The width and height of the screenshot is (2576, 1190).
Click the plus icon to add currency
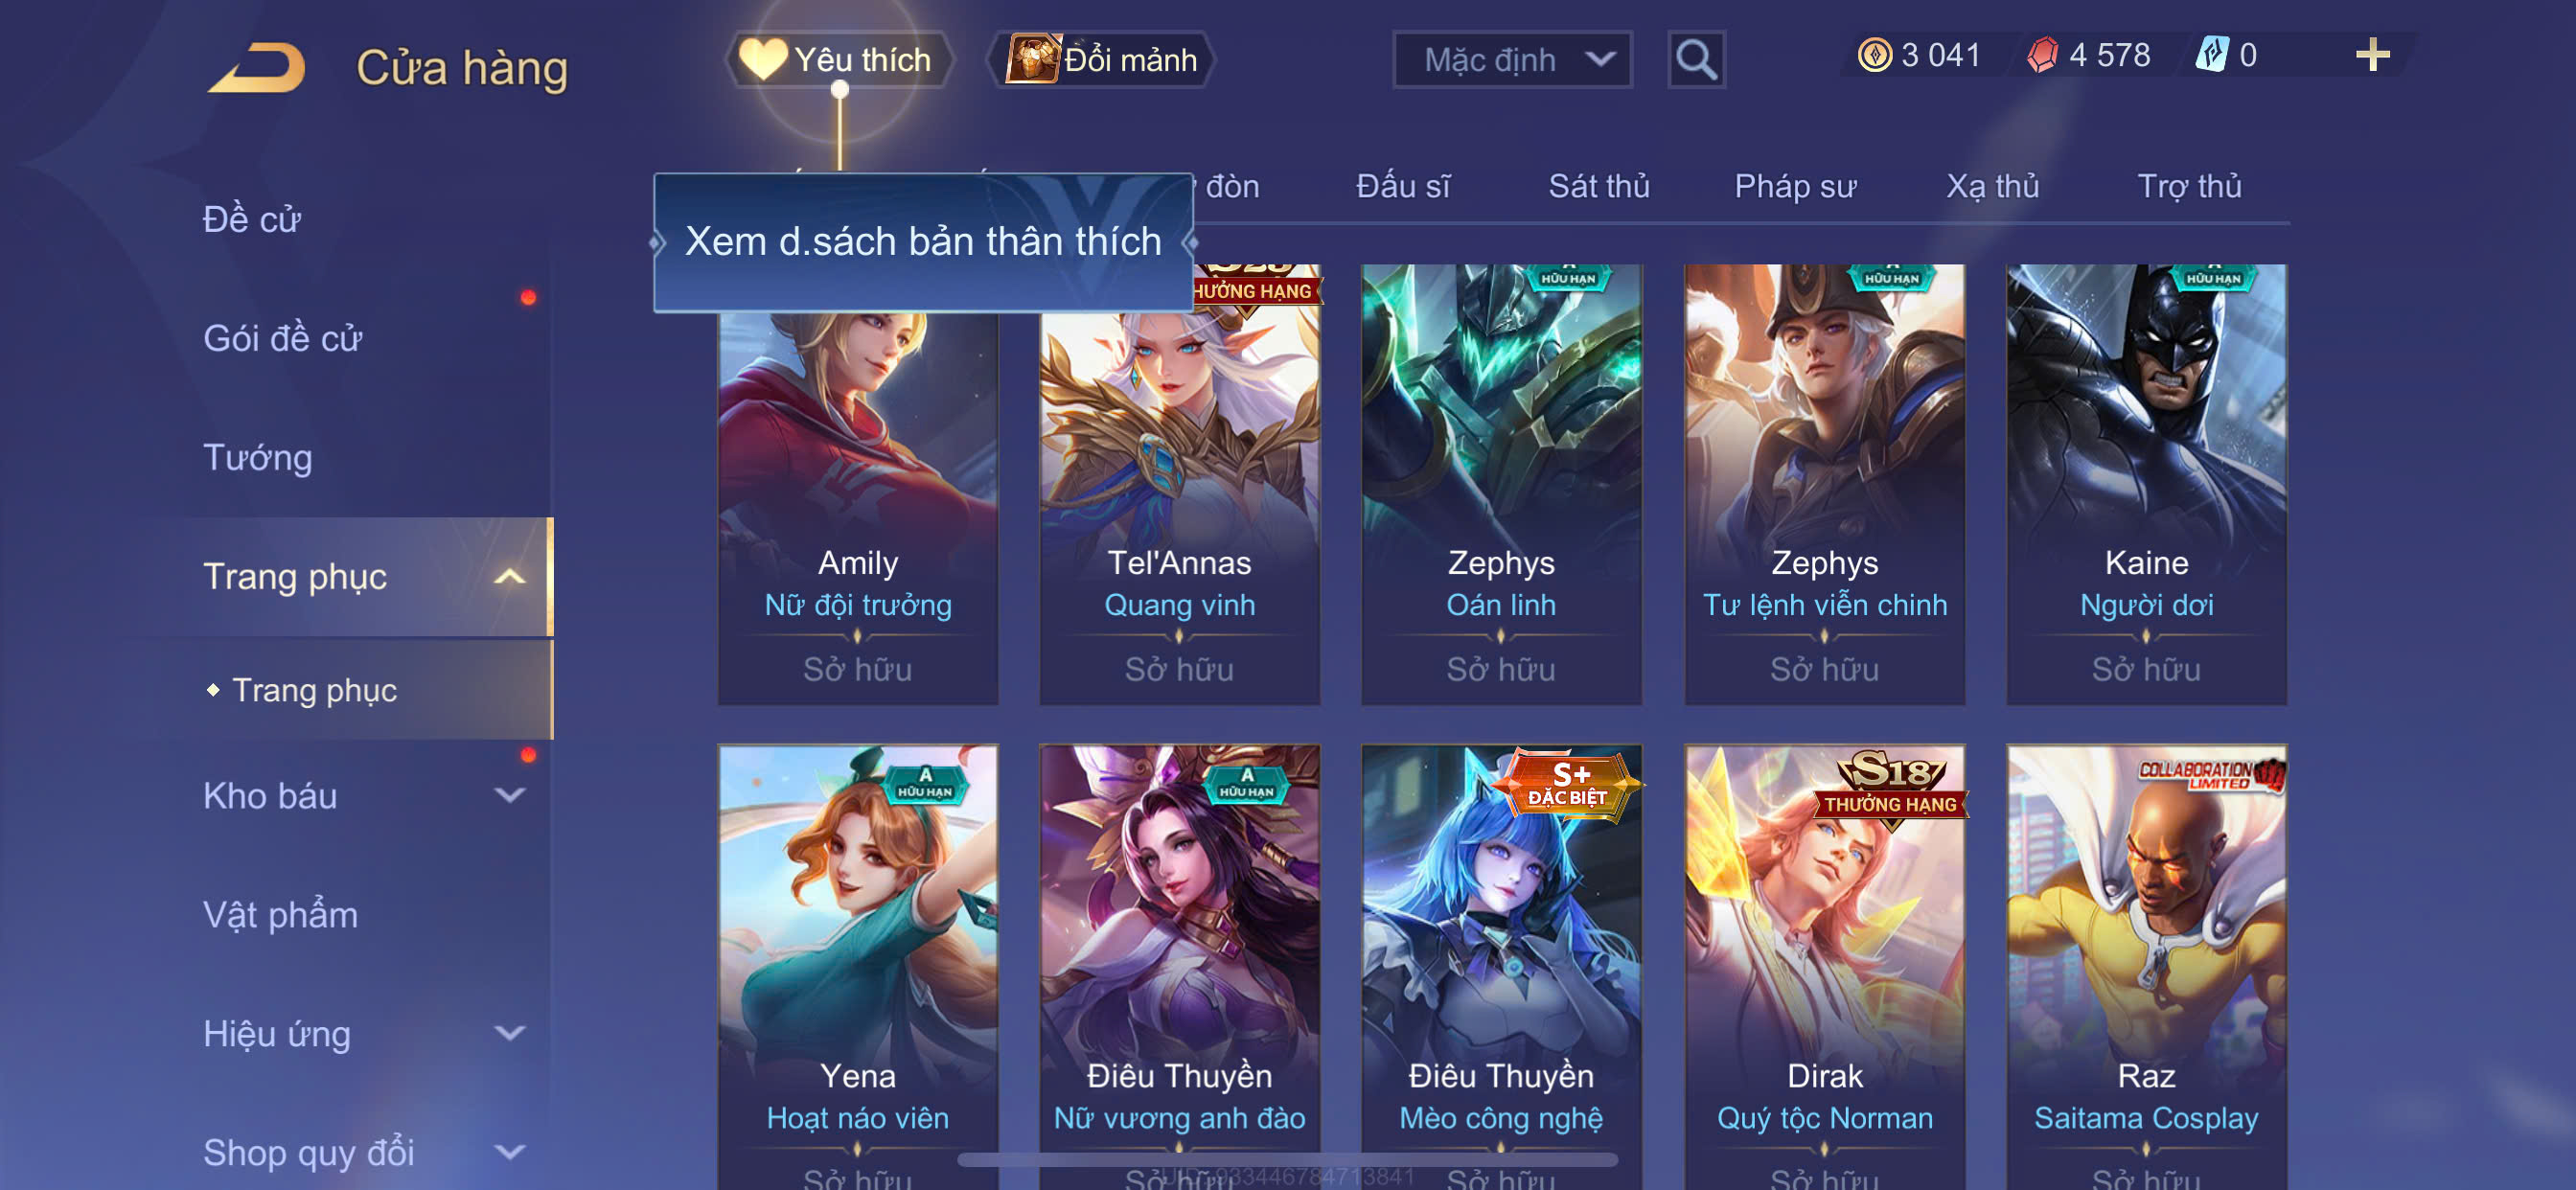point(2372,55)
